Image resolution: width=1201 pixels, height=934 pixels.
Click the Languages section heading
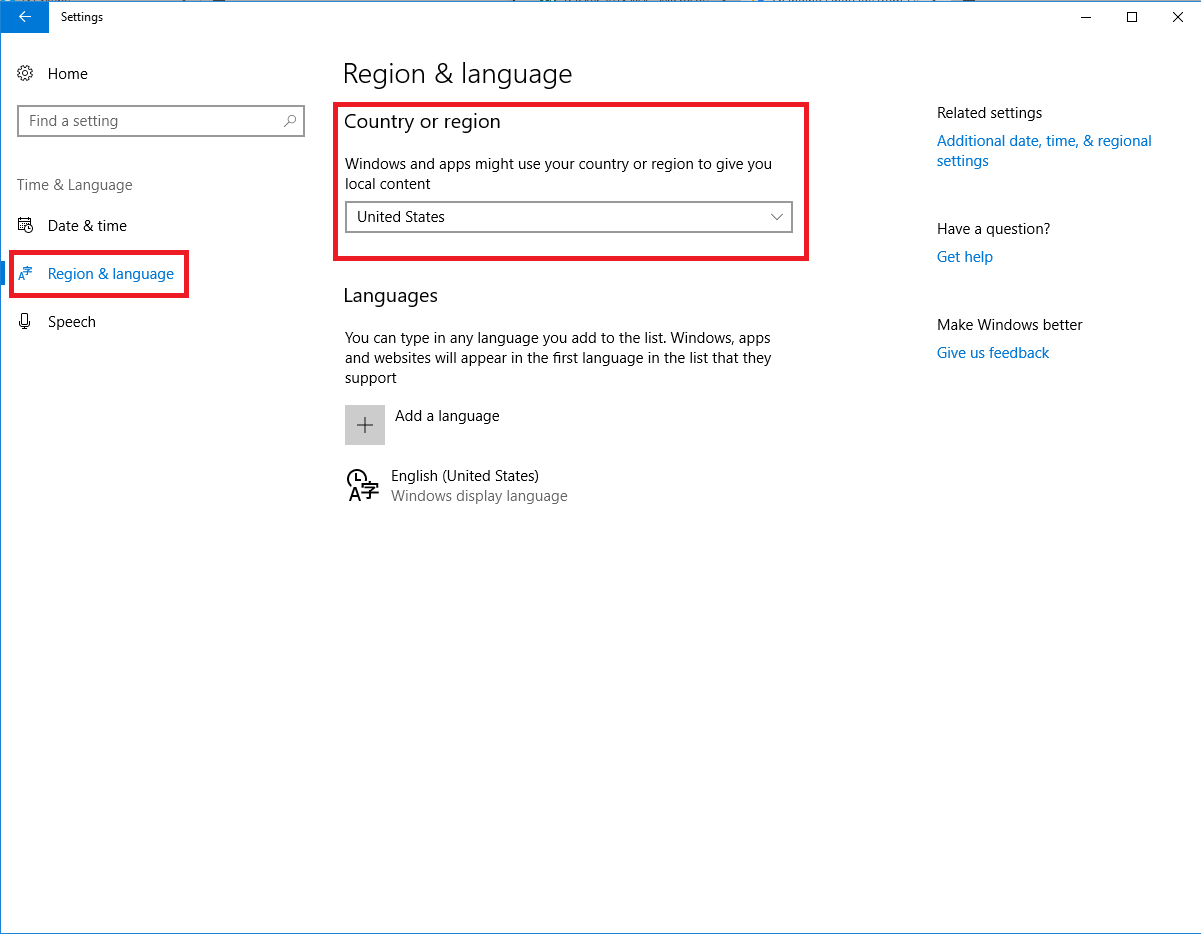tap(391, 296)
